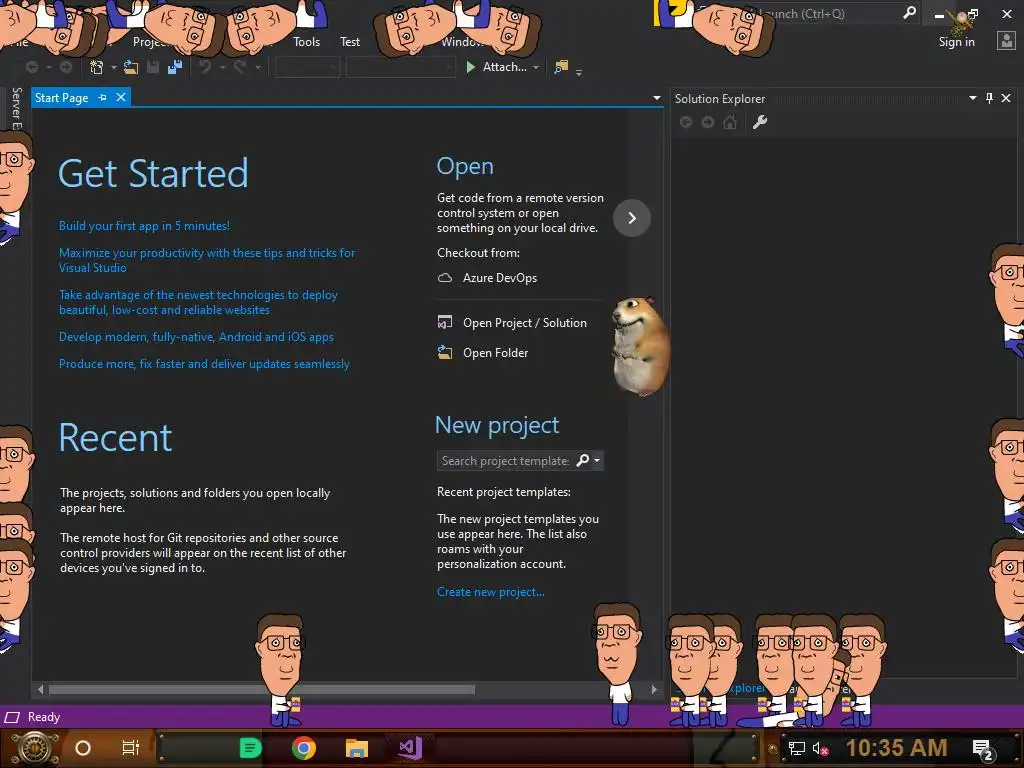Open the green chat app on taskbar
Screen dimensions: 1024x768
[x=251, y=748]
